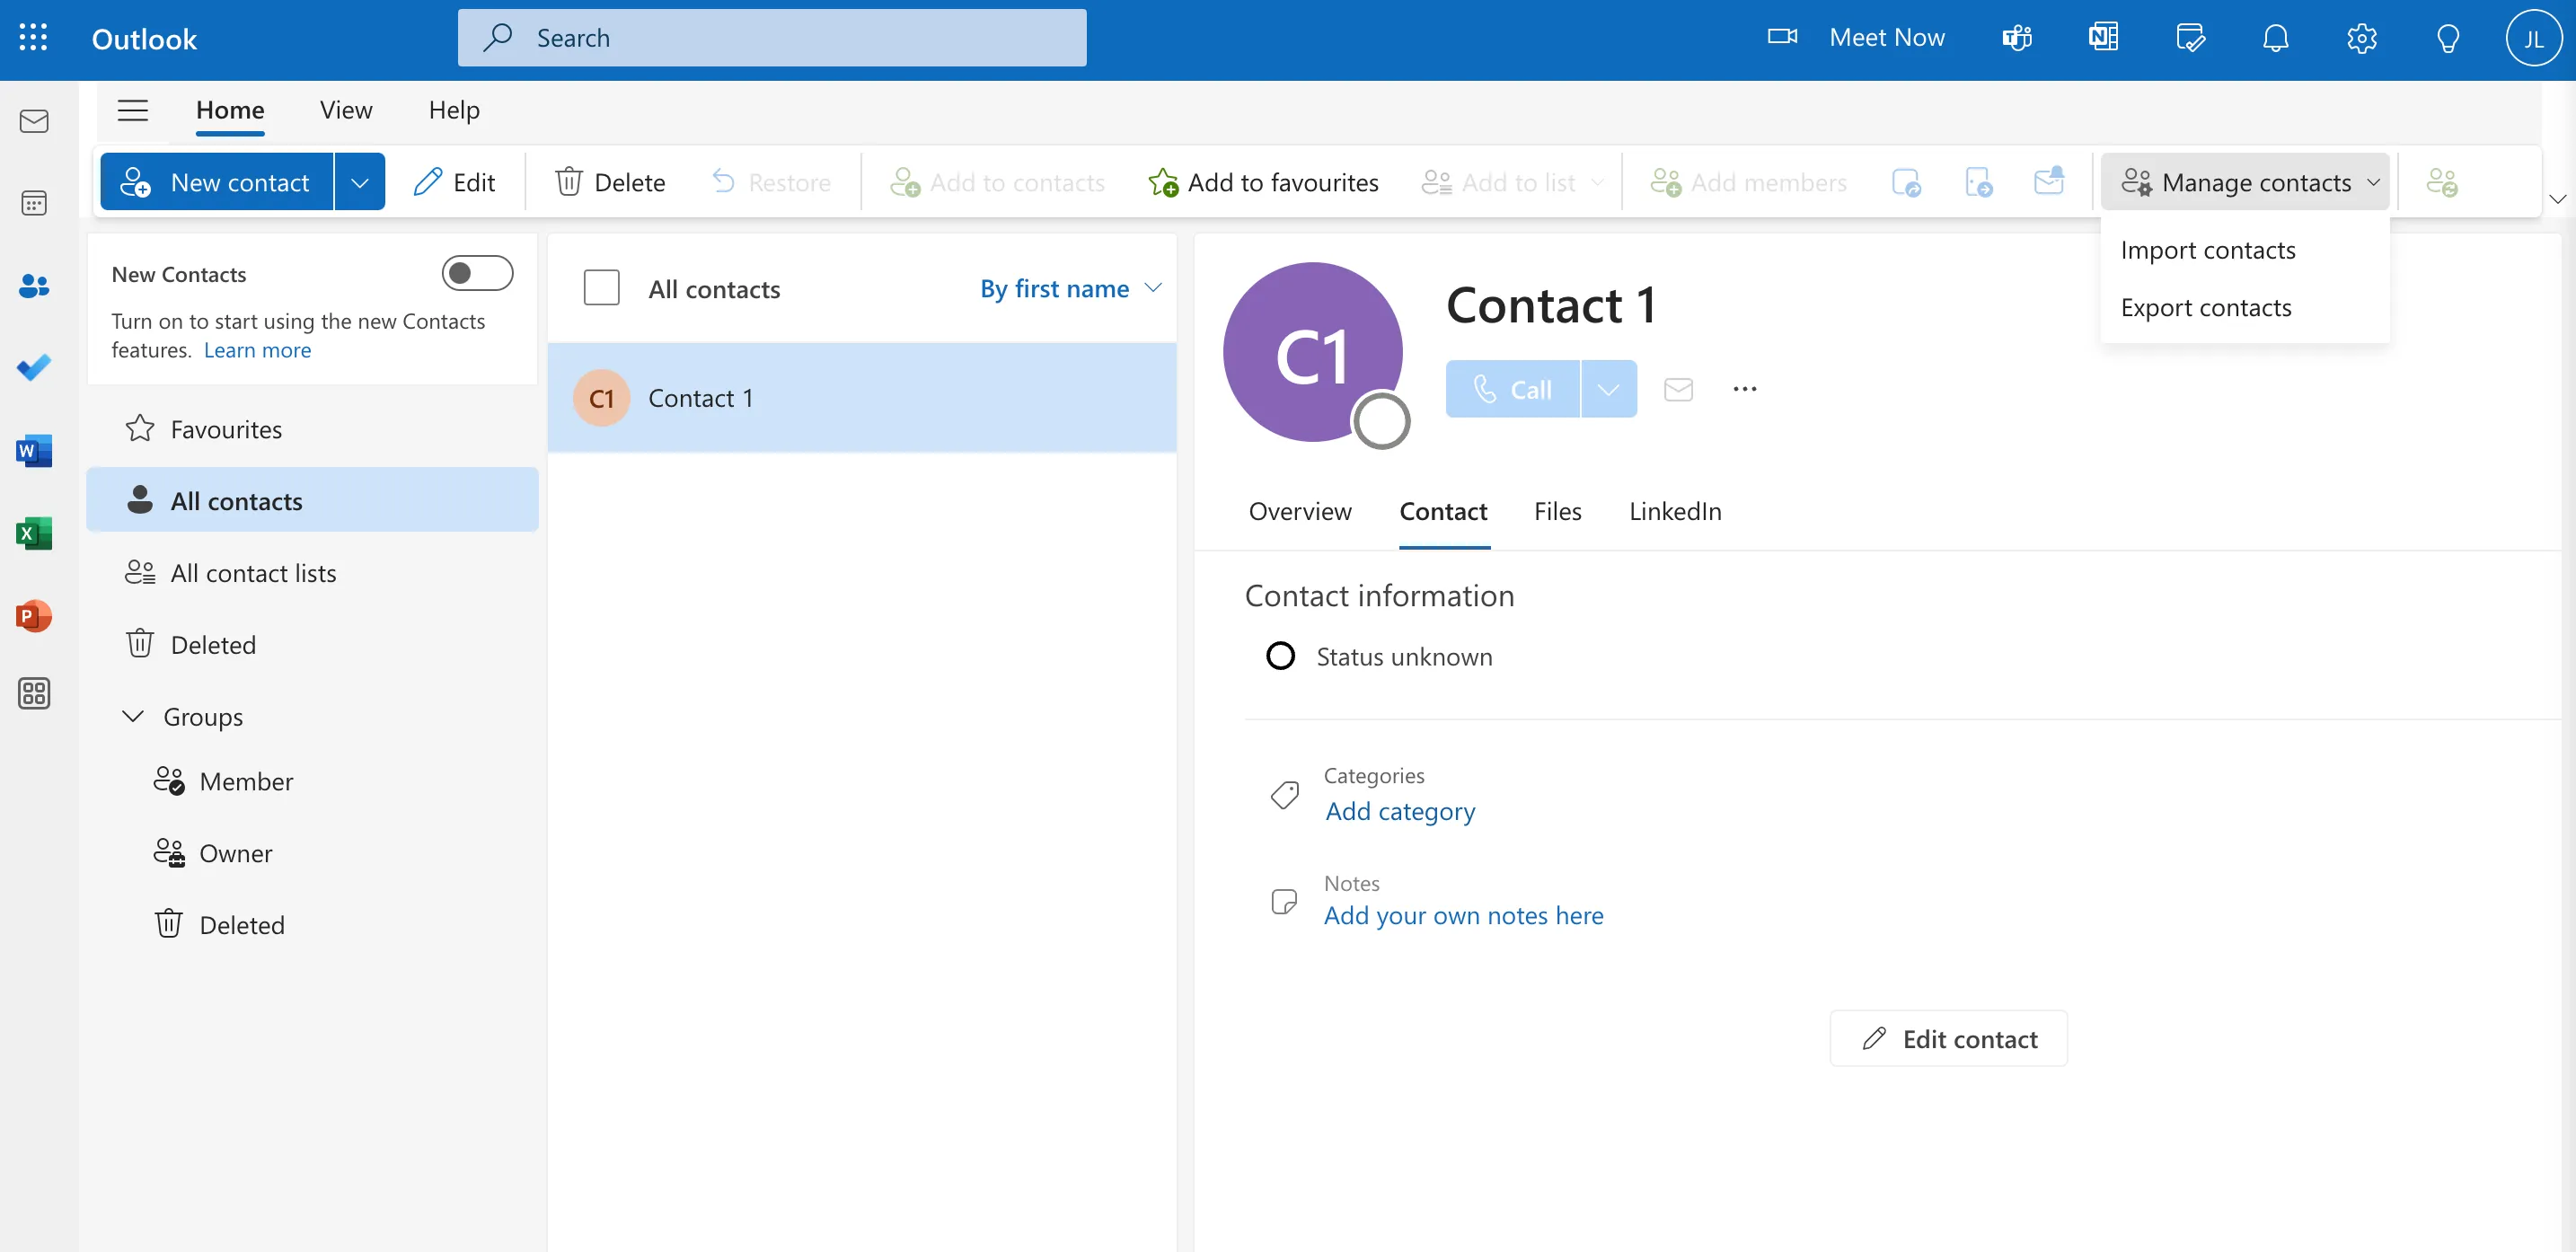Select Export contacts
This screenshot has height=1252, width=2576.
[2205, 307]
